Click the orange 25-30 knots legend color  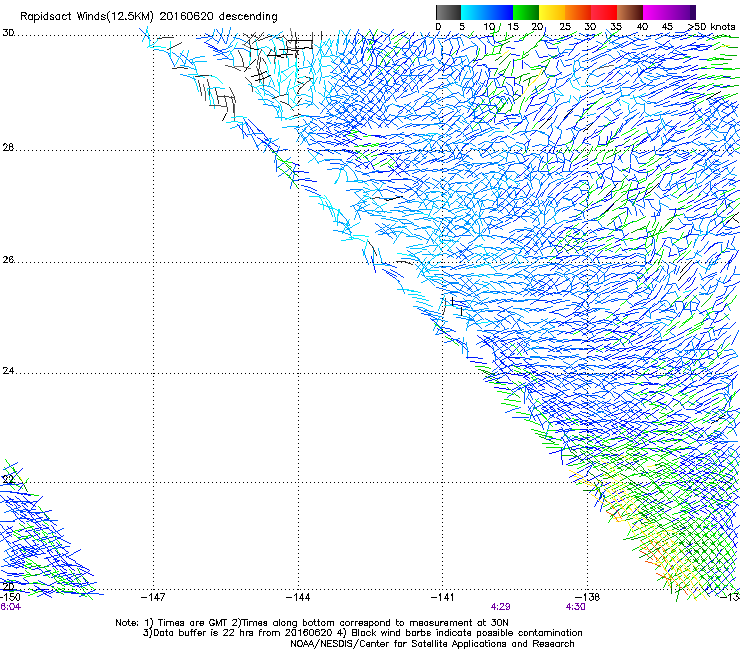[578, 12]
